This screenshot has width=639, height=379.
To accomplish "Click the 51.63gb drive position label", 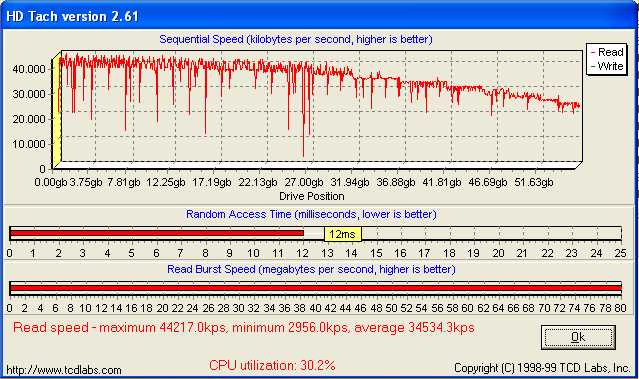I will (x=534, y=182).
